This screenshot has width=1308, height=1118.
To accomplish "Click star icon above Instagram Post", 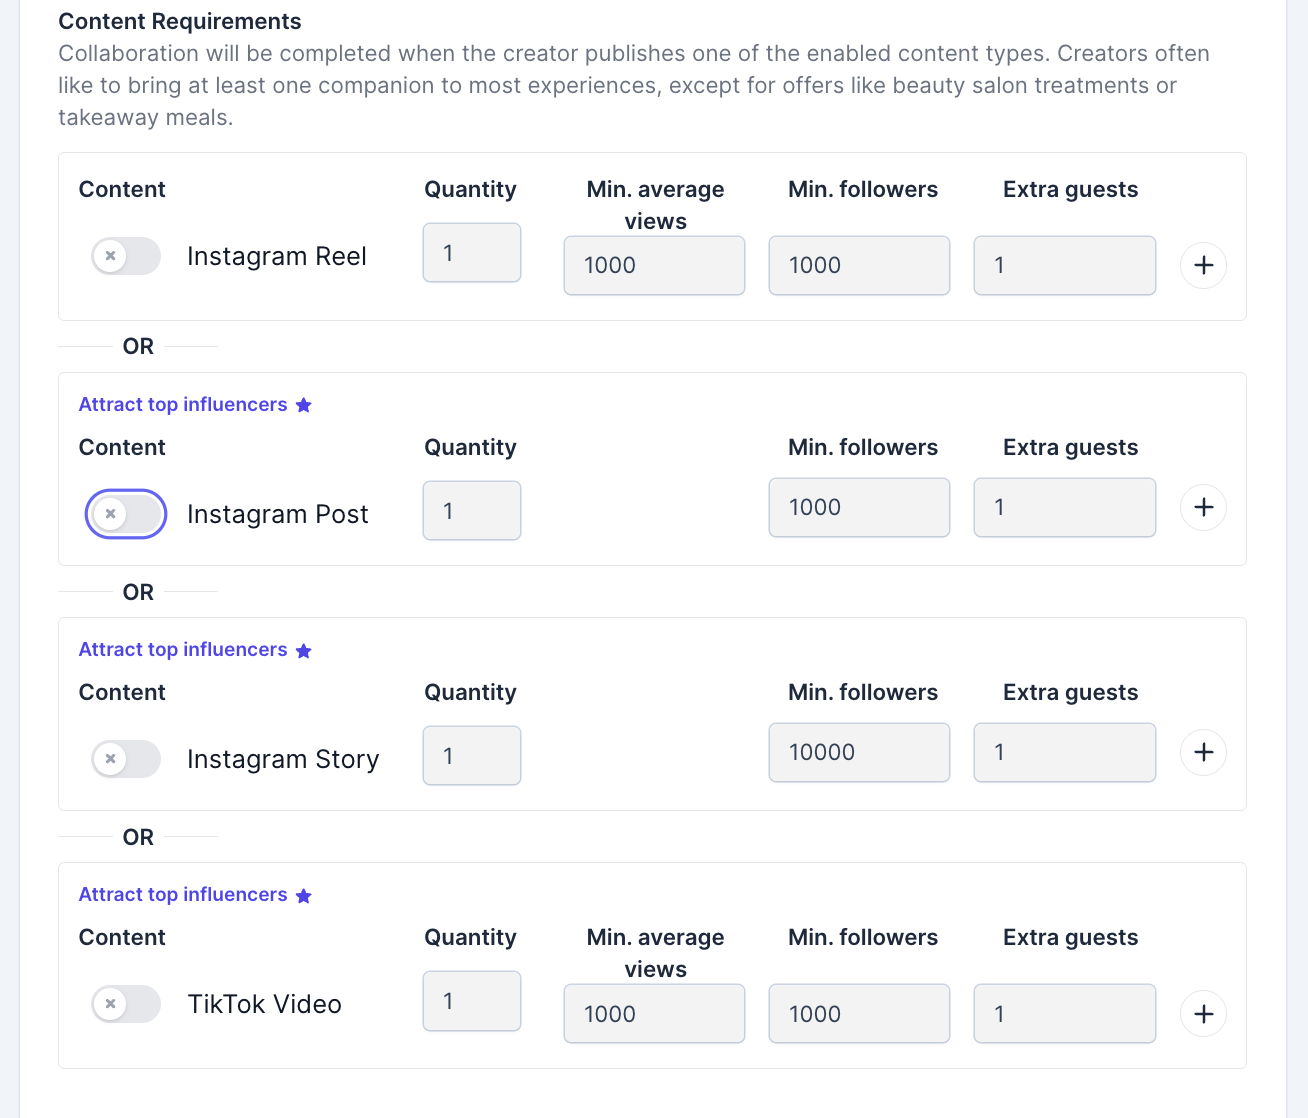I will pos(304,405).
